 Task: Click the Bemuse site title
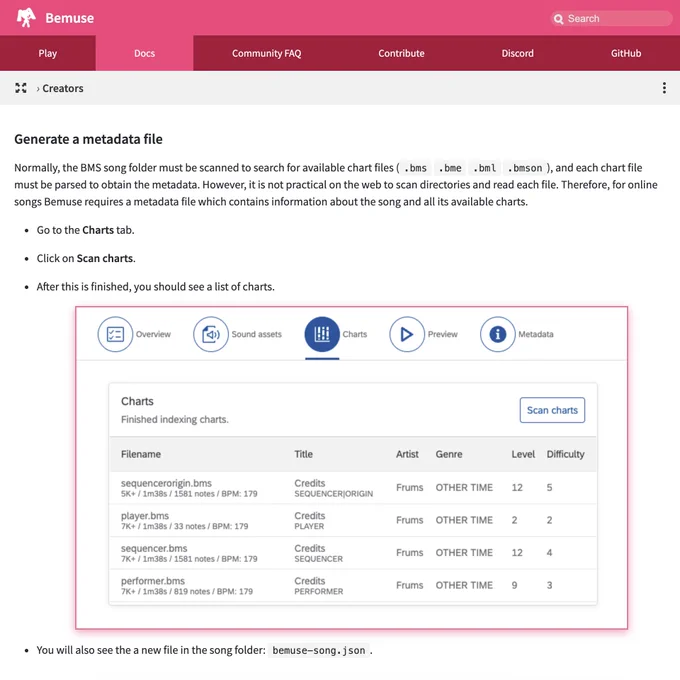pos(69,18)
